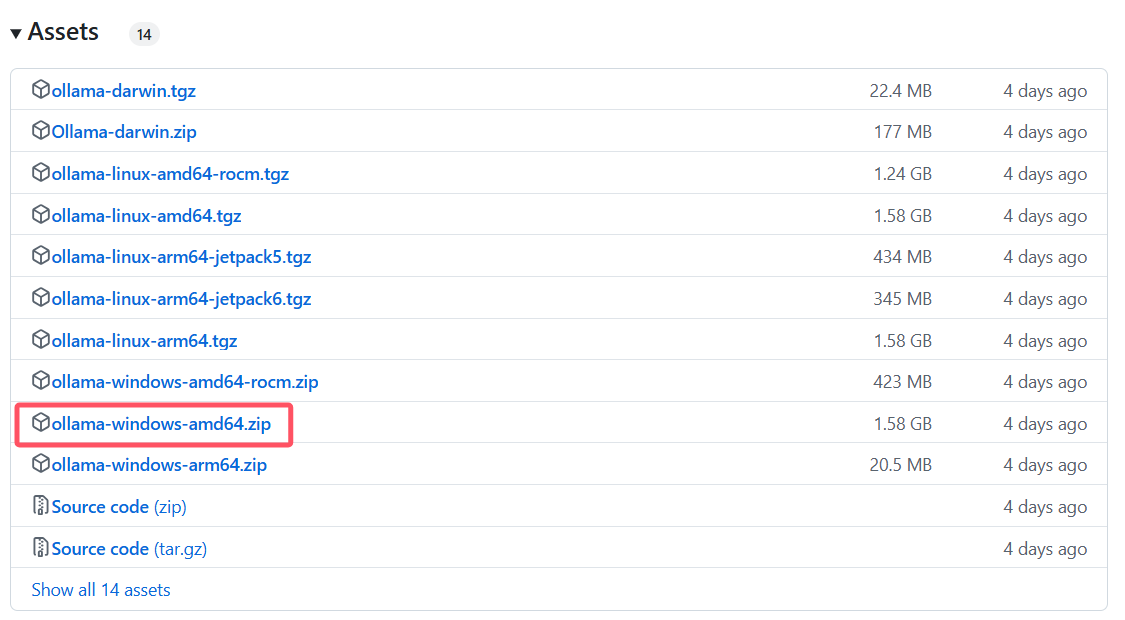Click zip file icon beside Source code (zip)
The image size is (1125, 620).
pos(41,506)
